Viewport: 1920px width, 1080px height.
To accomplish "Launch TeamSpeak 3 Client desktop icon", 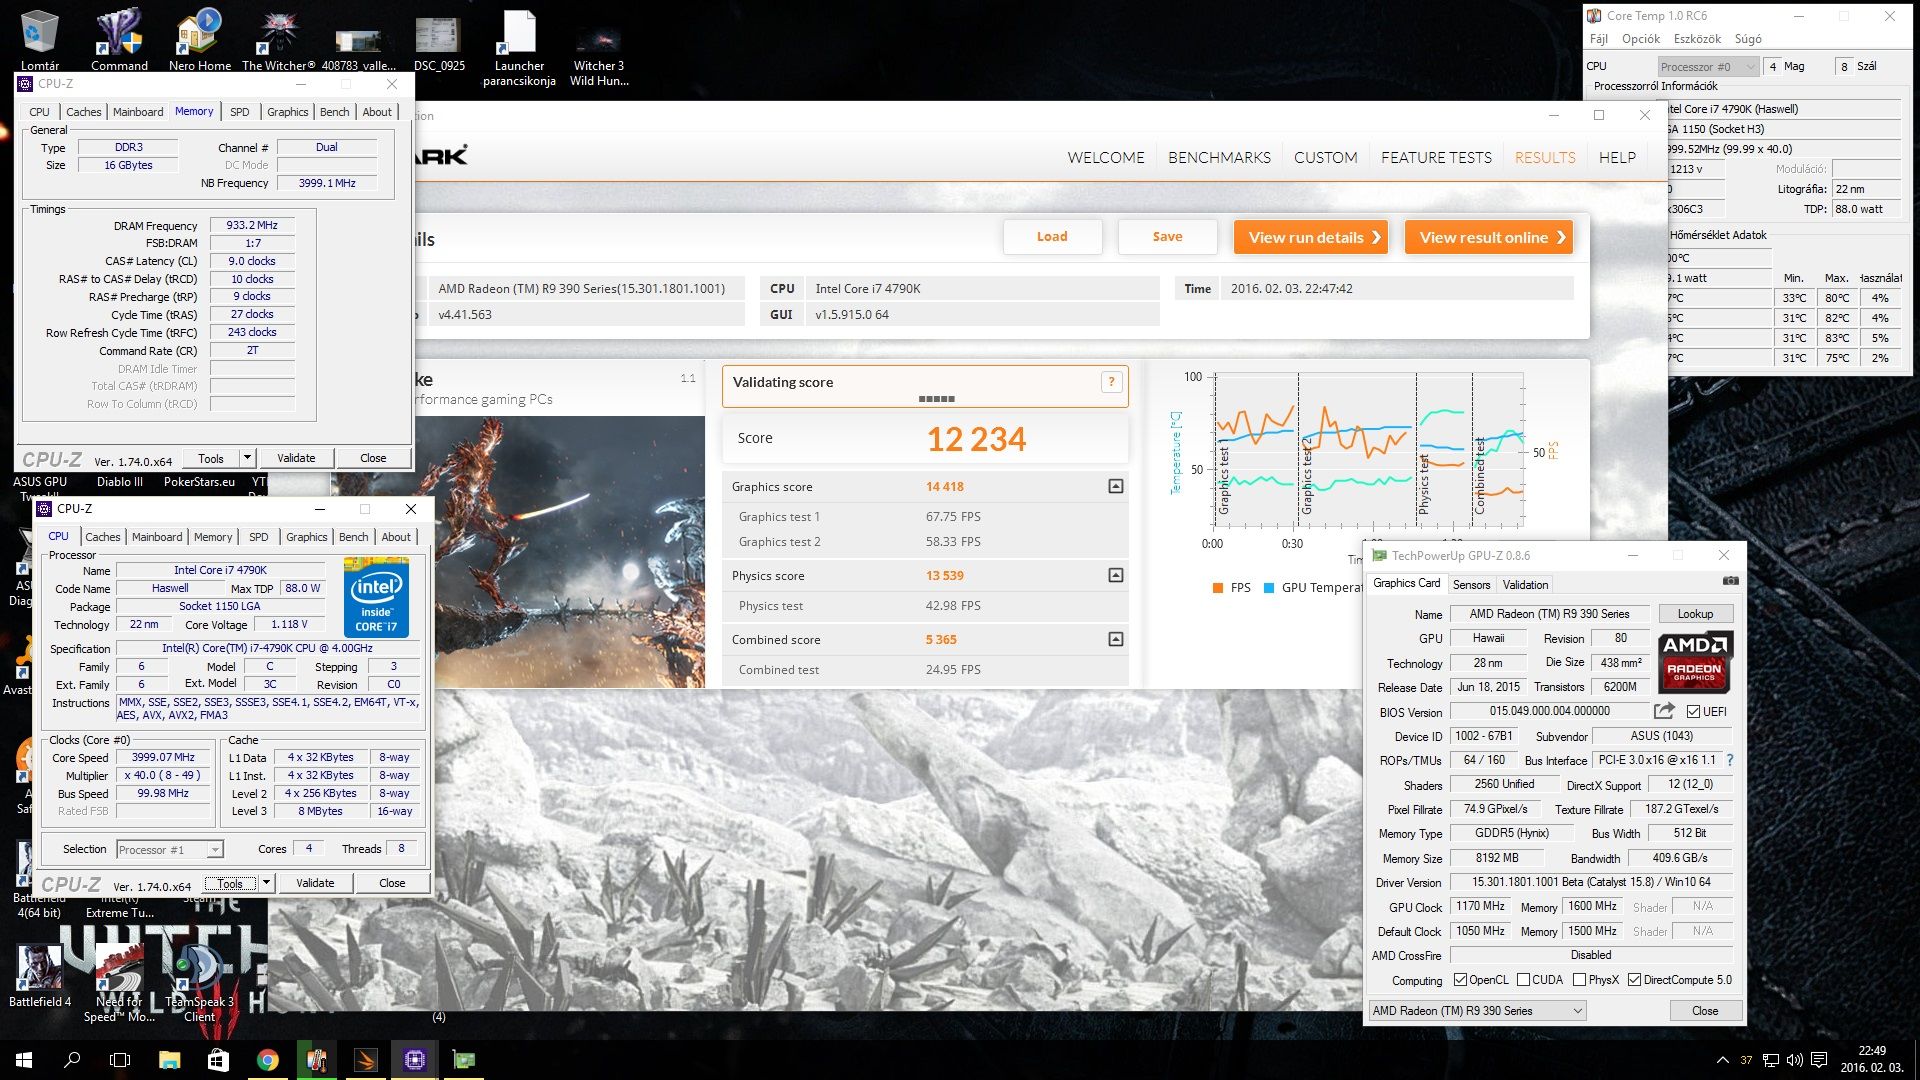I will (199, 983).
